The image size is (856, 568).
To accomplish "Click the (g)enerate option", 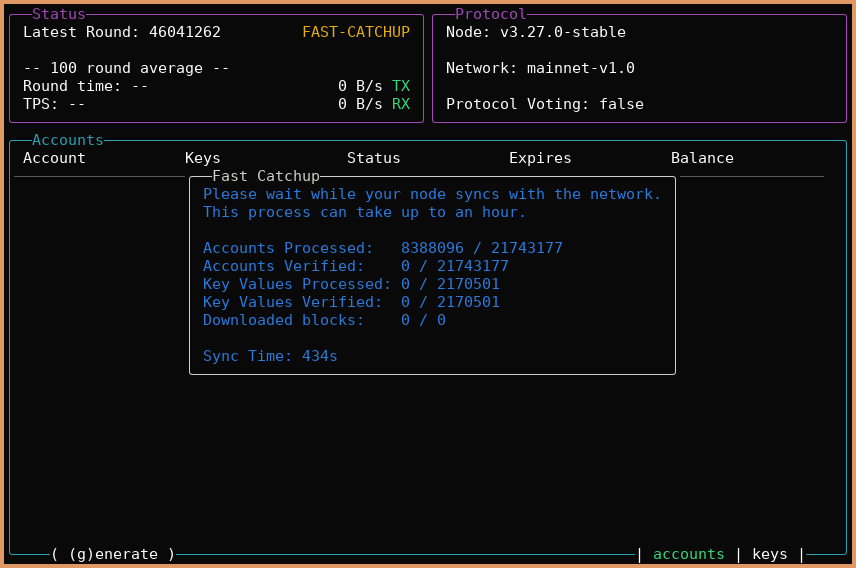I will pos(114,554).
